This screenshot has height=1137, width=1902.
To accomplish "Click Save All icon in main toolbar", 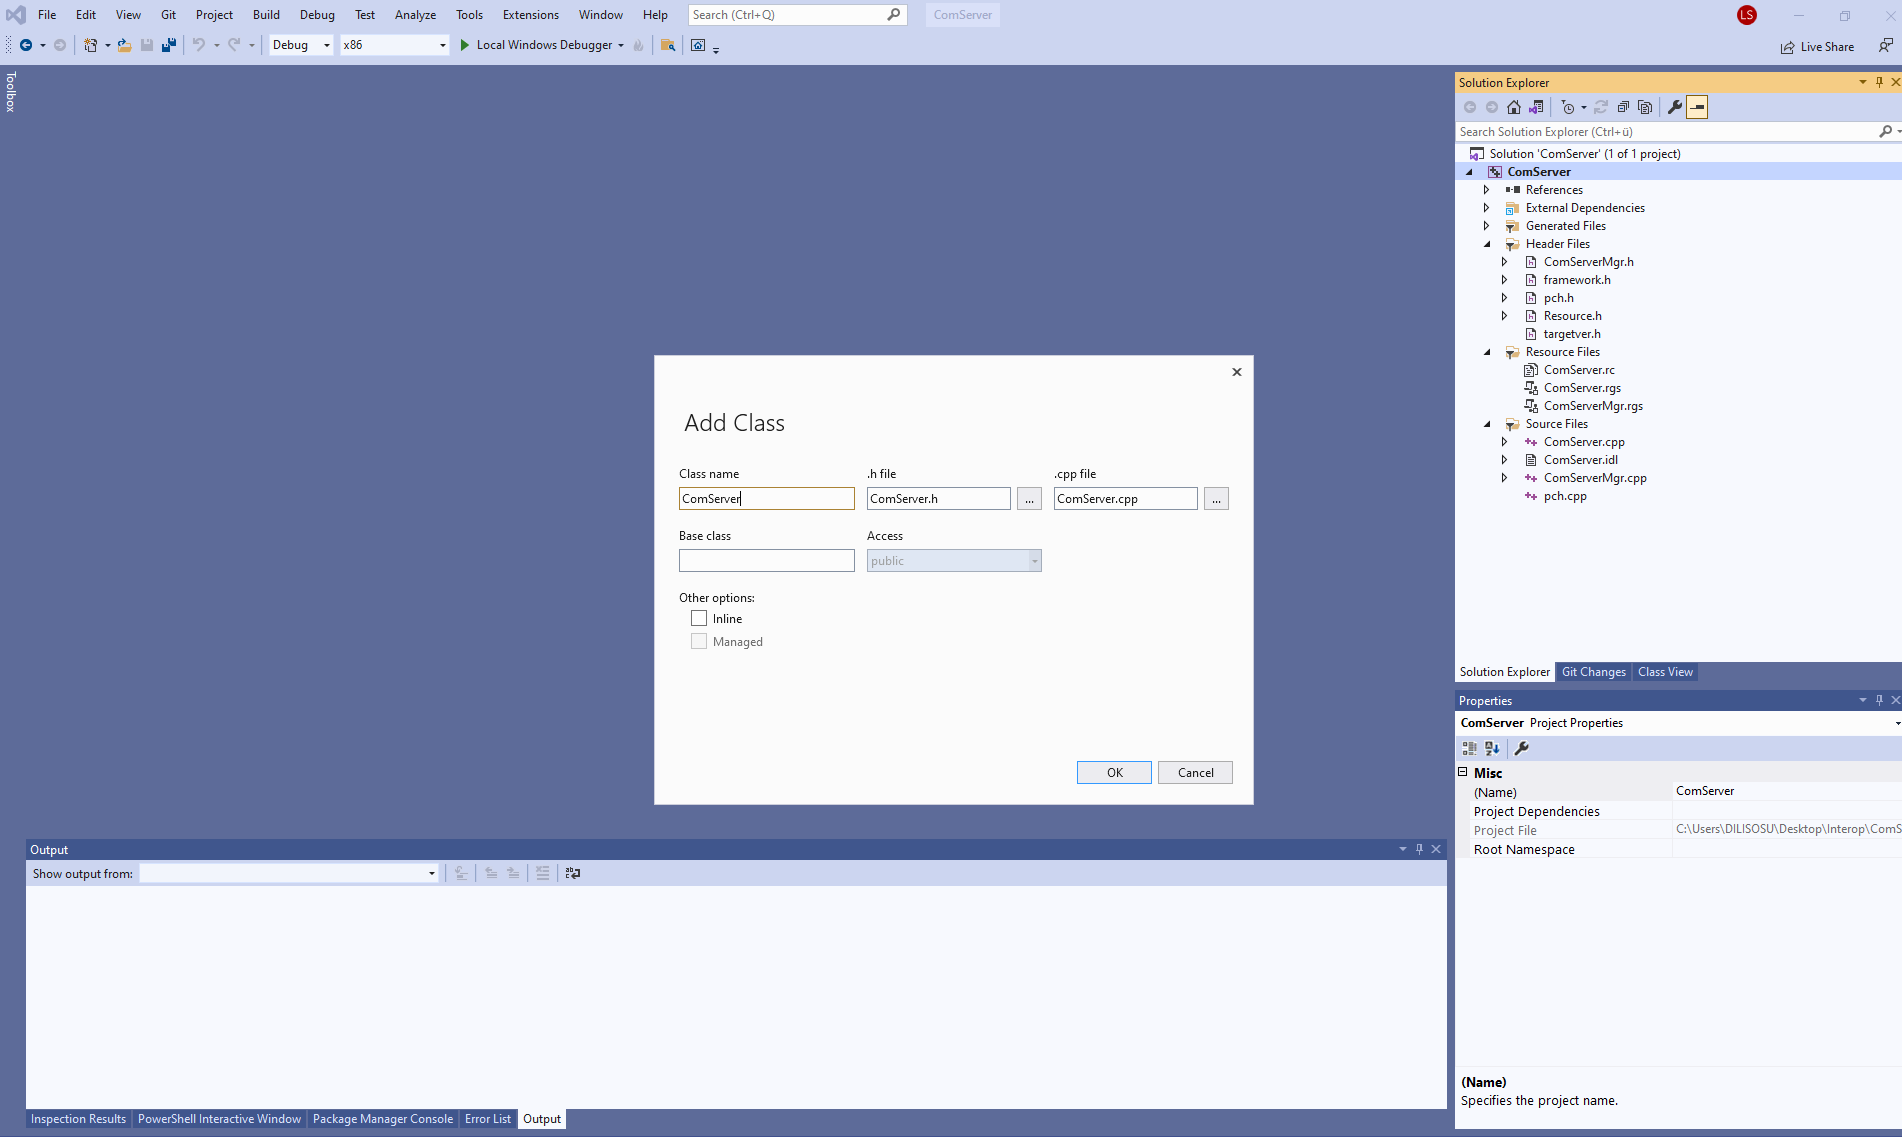I will pyautogui.click(x=169, y=45).
